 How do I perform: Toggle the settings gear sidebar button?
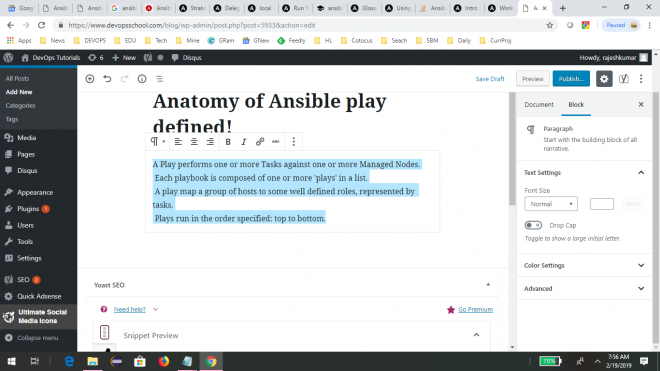604,79
